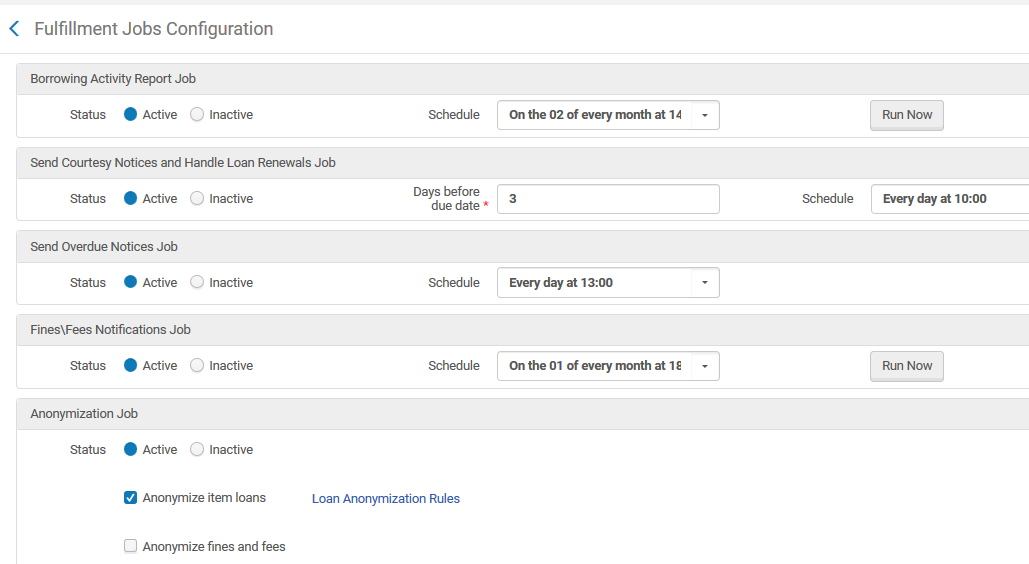This screenshot has height=564, width=1029.
Task: Select Active for Courtesy Notices Job
Action: [130, 199]
